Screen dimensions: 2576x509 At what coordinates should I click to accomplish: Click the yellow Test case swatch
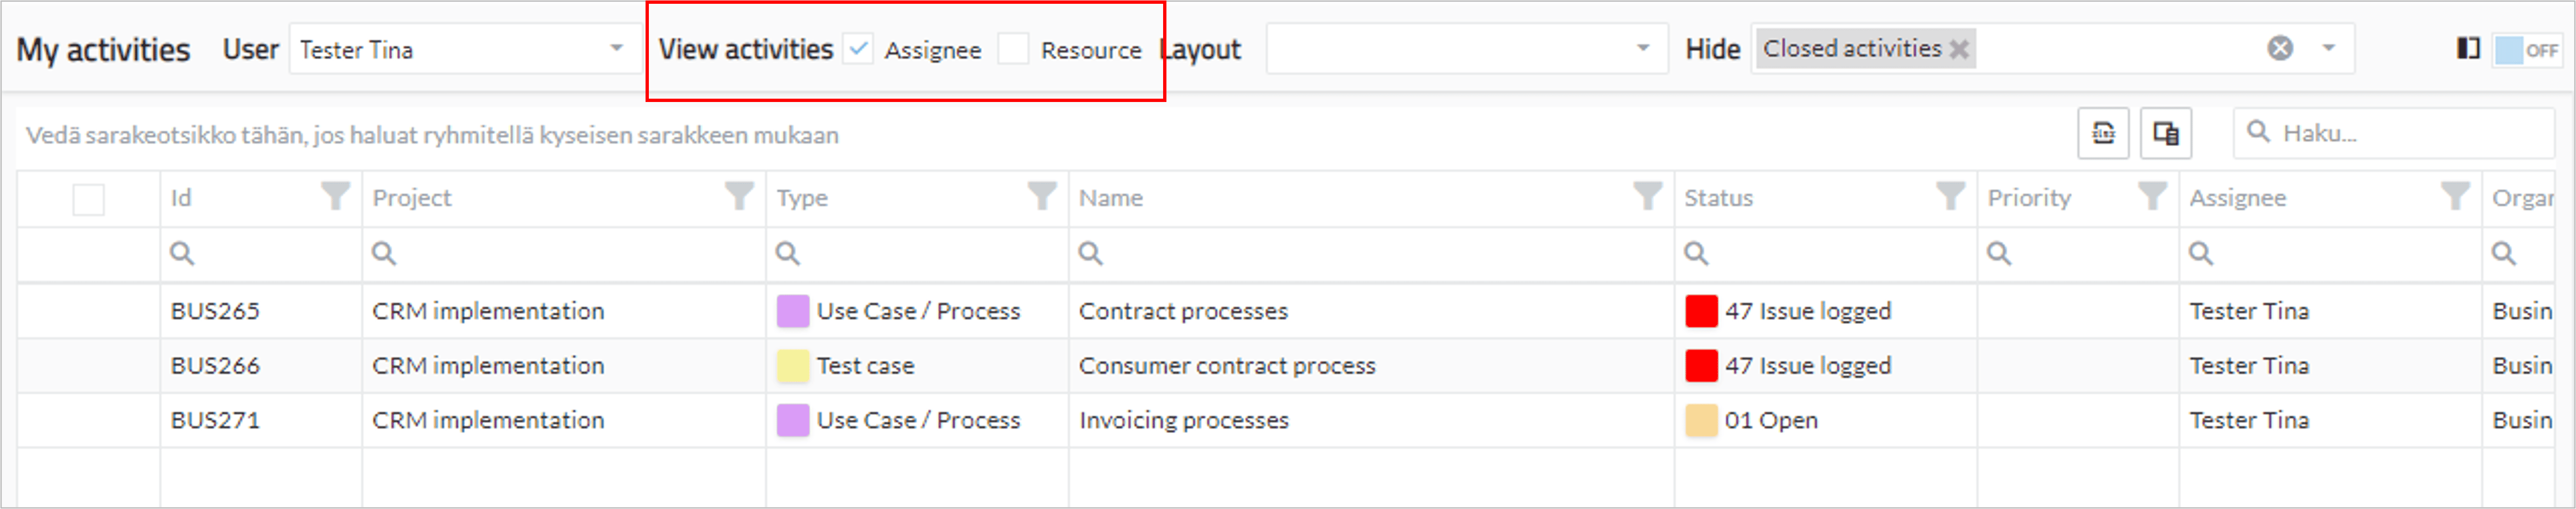click(x=793, y=366)
